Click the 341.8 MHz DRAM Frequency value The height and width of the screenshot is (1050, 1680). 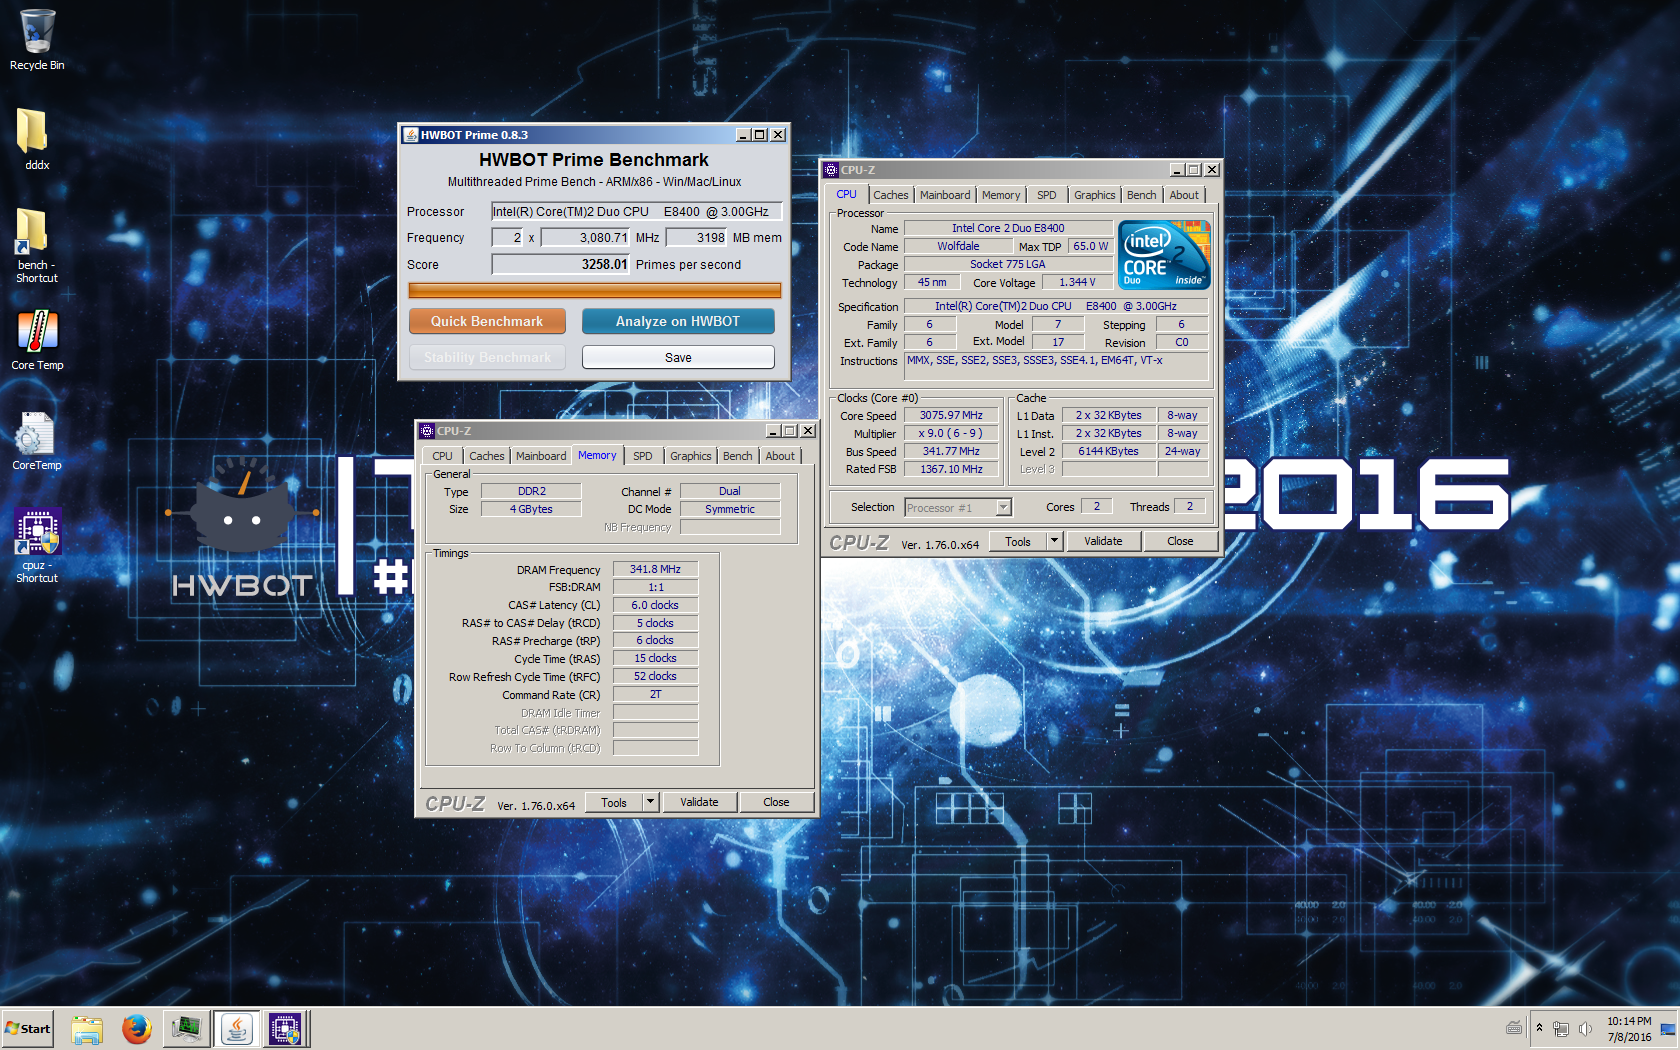click(x=655, y=569)
